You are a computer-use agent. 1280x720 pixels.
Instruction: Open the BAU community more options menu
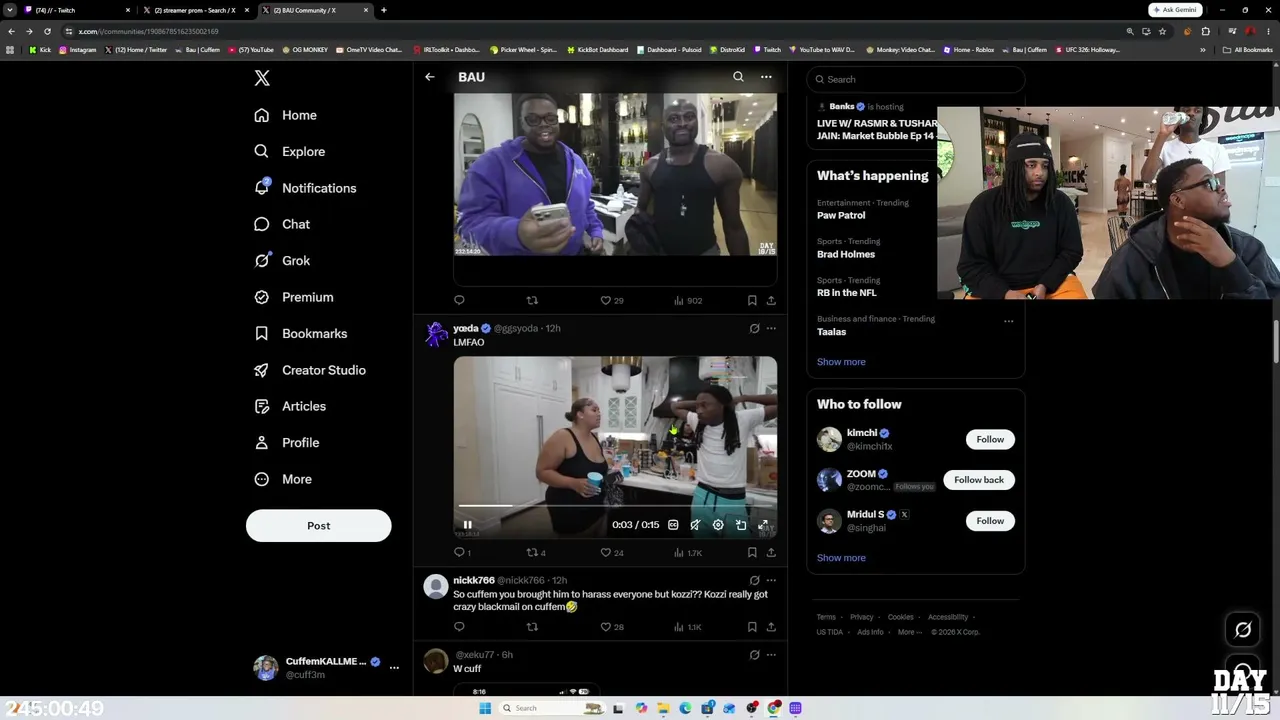[766, 77]
